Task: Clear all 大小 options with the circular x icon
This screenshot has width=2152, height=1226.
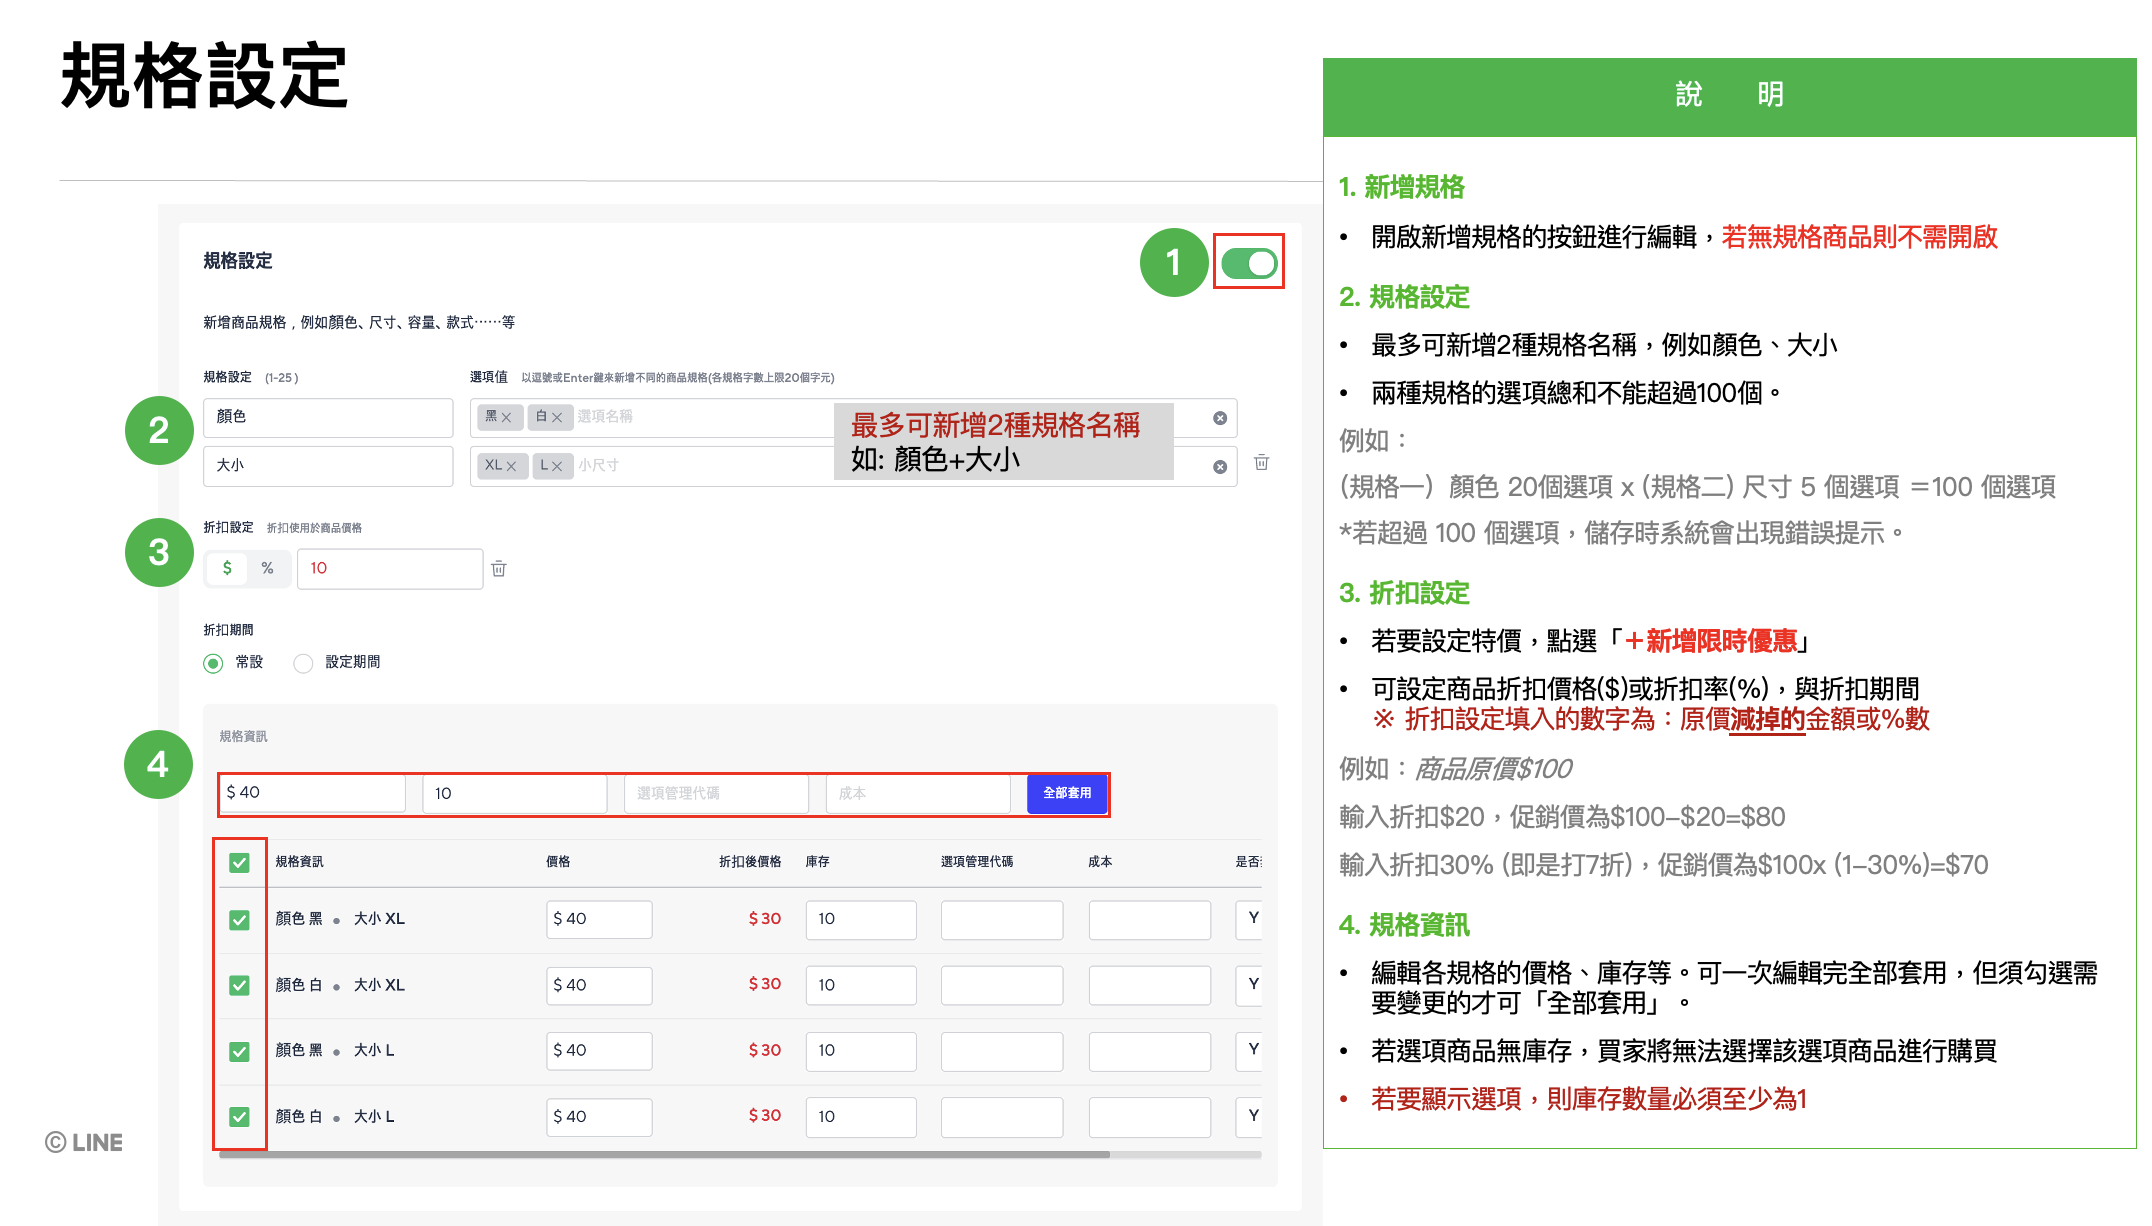Action: tap(1219, 466)
